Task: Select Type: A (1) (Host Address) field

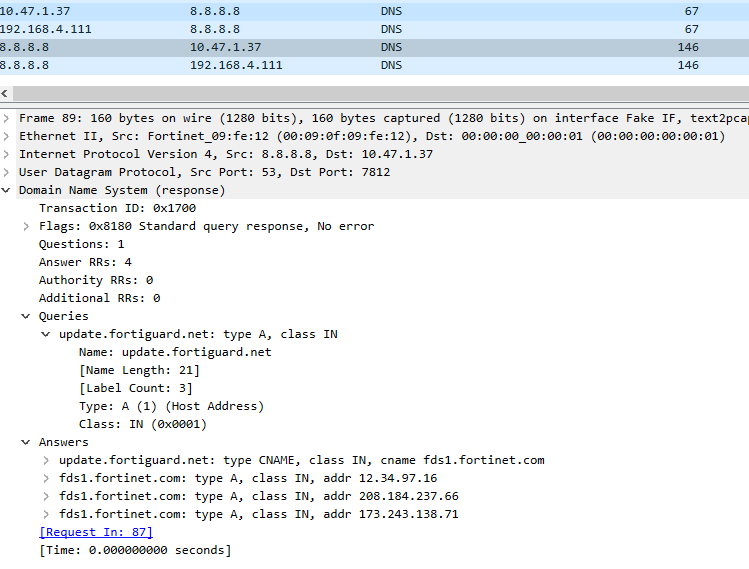Action: pos(171,406)
